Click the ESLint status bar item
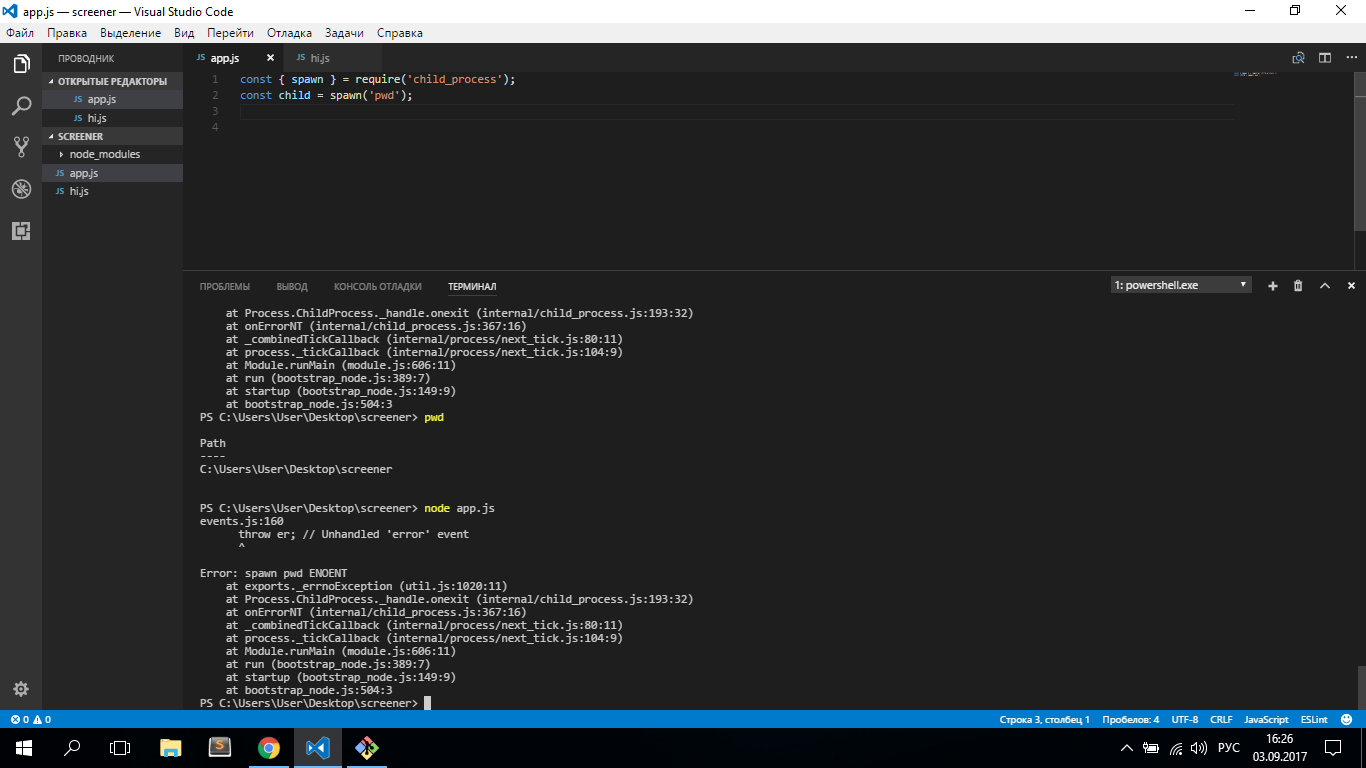 (x=1314, y=719)
